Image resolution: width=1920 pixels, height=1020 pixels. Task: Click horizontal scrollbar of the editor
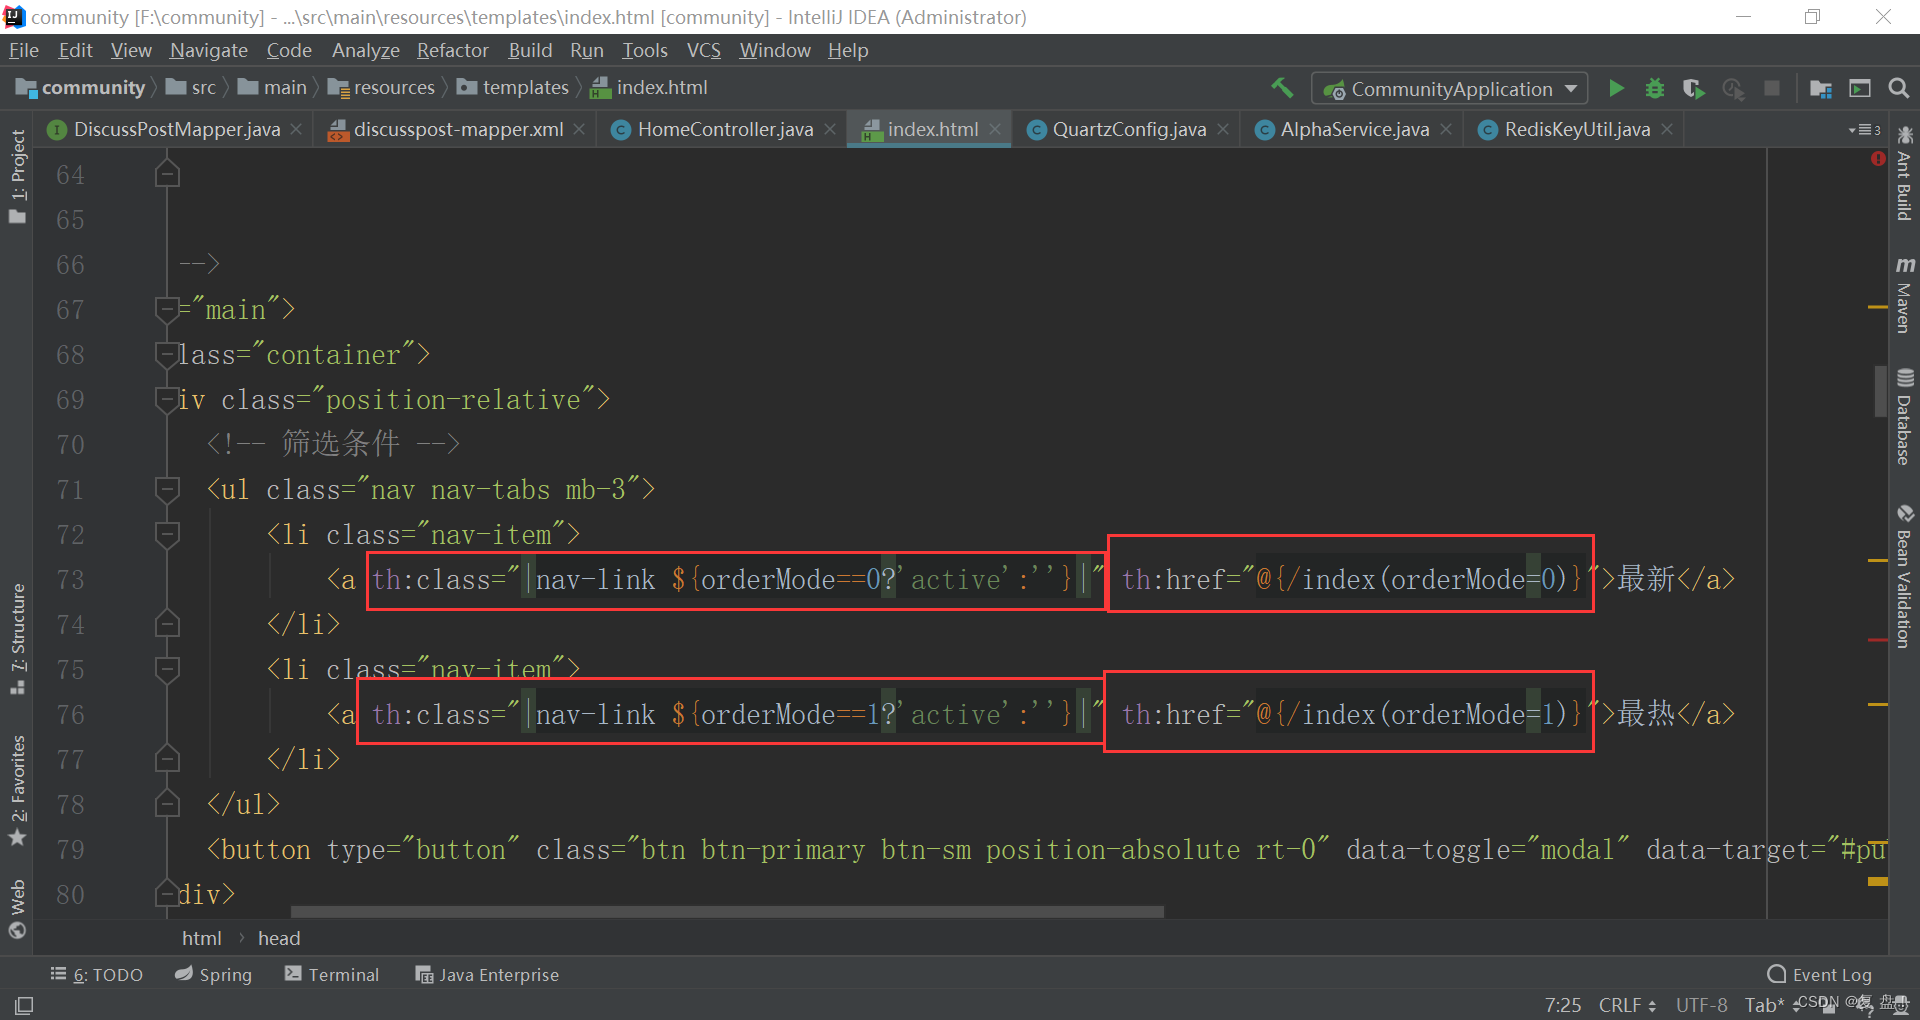(x=727, y=912)
